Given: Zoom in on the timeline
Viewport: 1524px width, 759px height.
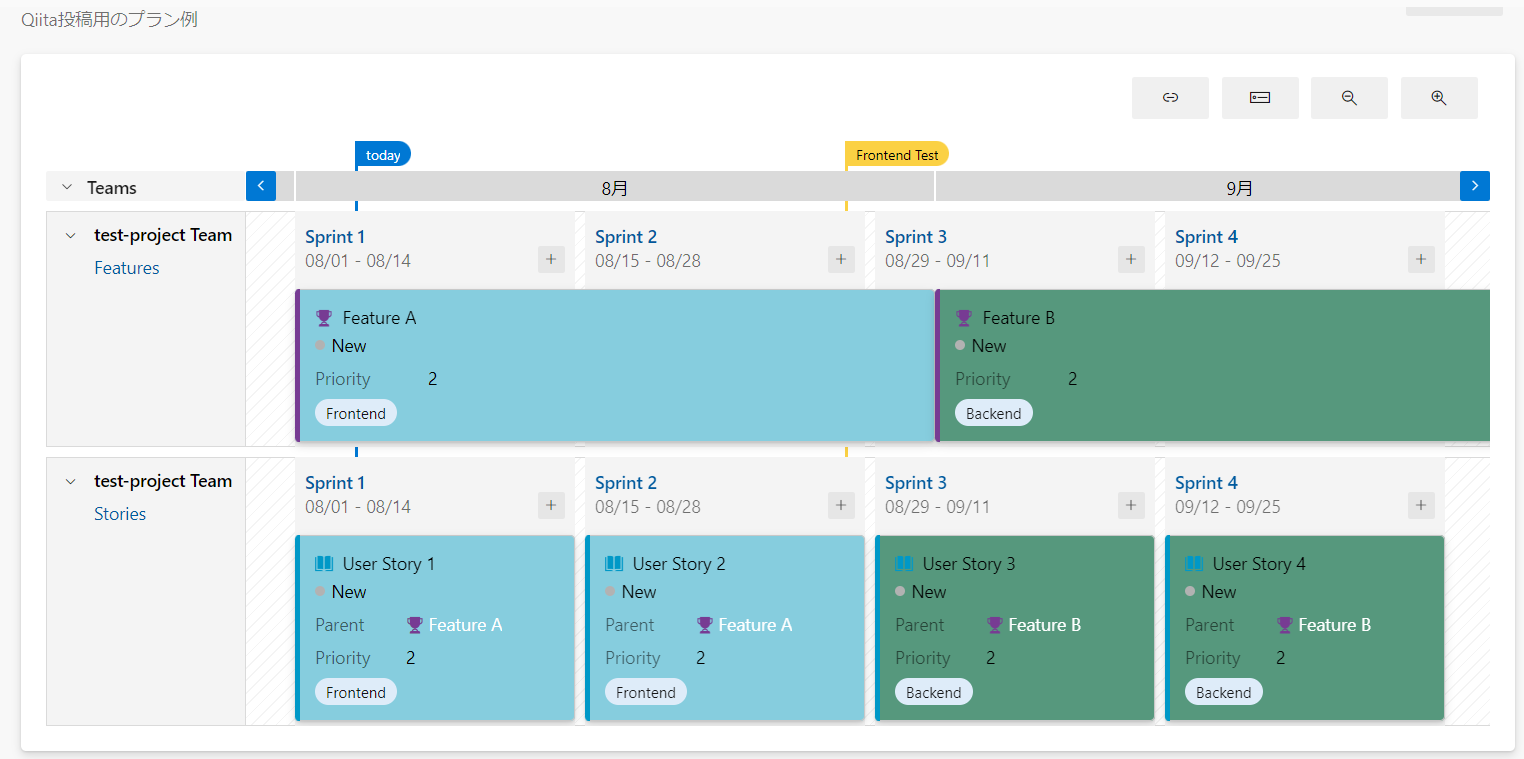Looking at the screenshot, I should [1438, 97].
